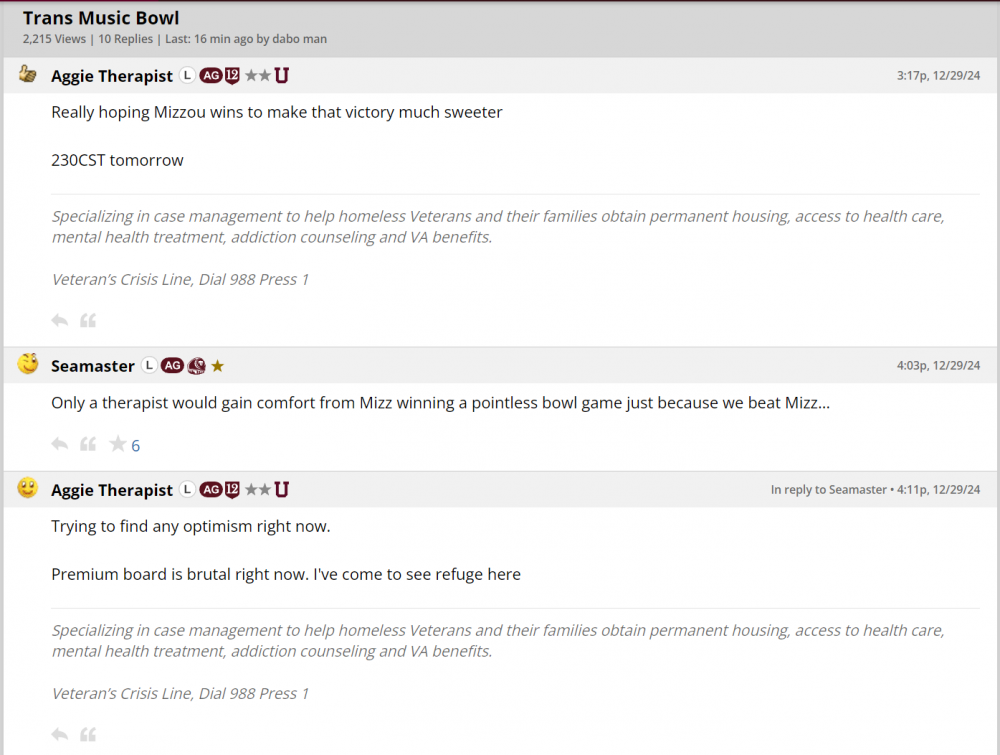Click the AG badge on first post
Image resolution: width=1000 pixels, height=755 pixels.
click(x=210, y=76)
